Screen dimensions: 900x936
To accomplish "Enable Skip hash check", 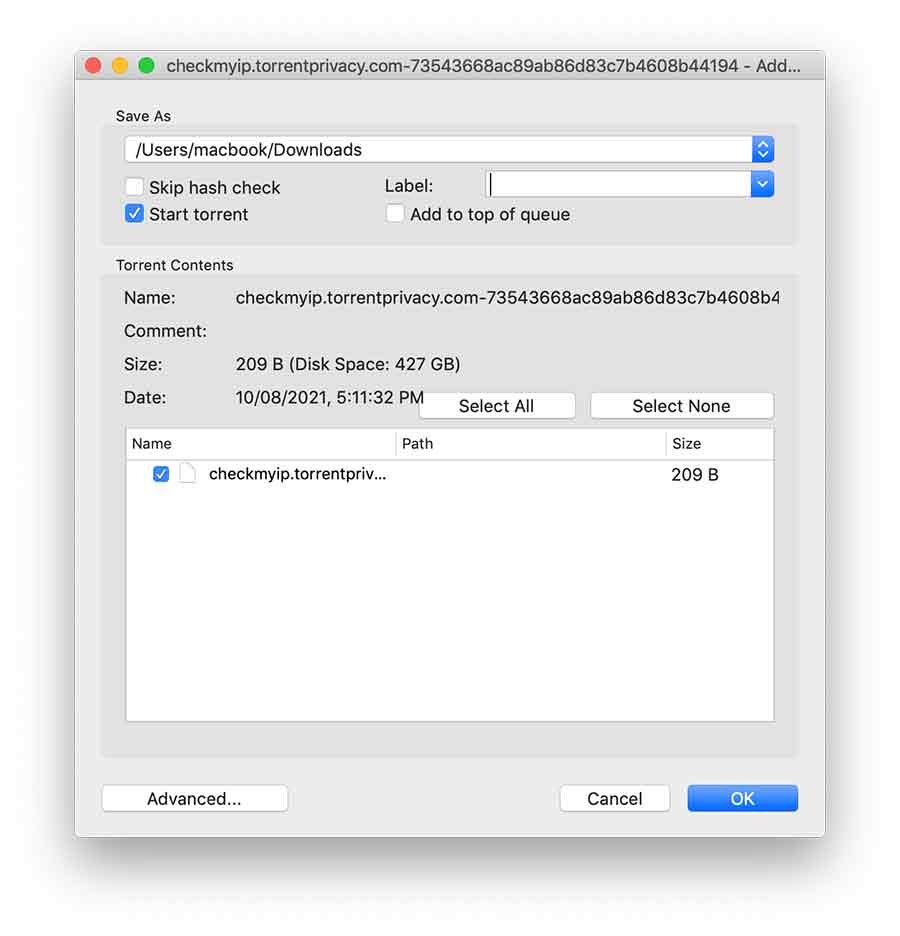I will click(x=134, y=186).
